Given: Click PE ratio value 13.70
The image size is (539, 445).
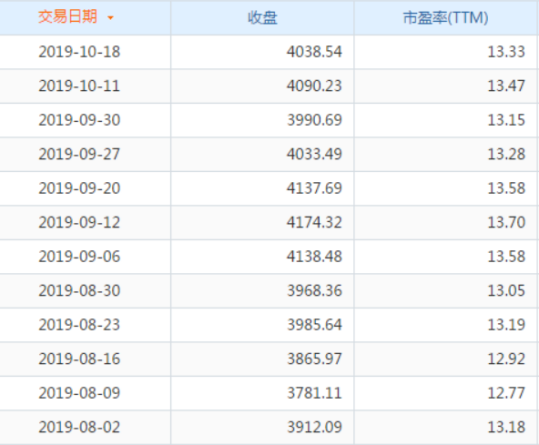Looking at the screenshot, I should point(506,222).
